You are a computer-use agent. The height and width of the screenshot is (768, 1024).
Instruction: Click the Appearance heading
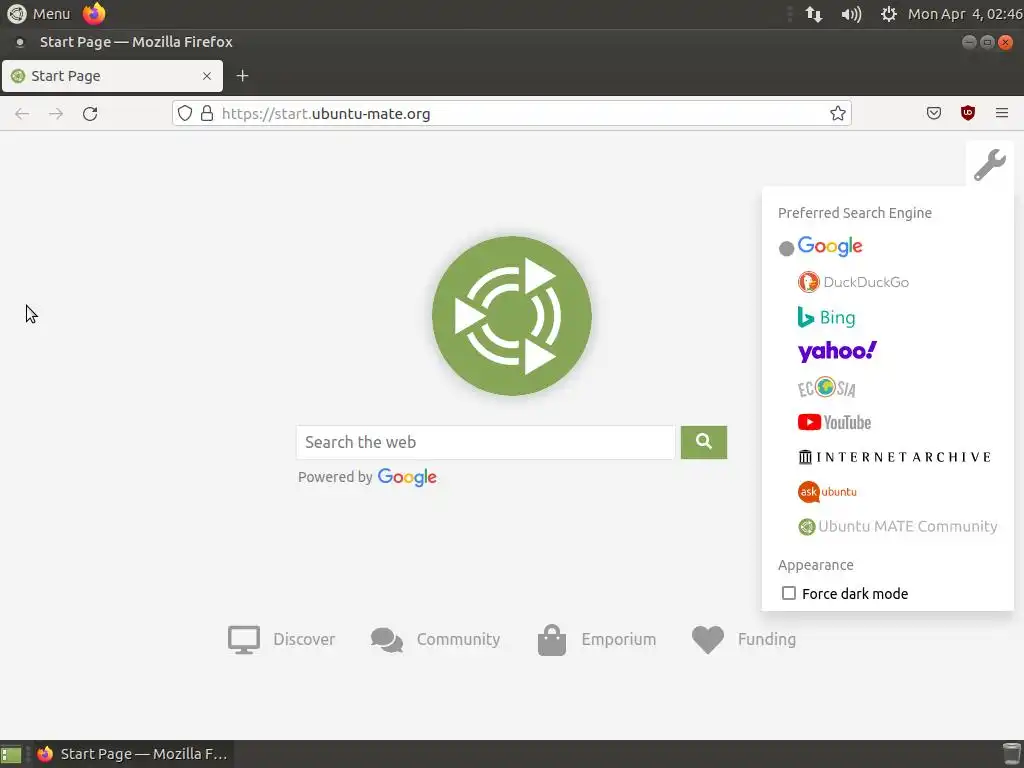[815, 565]
